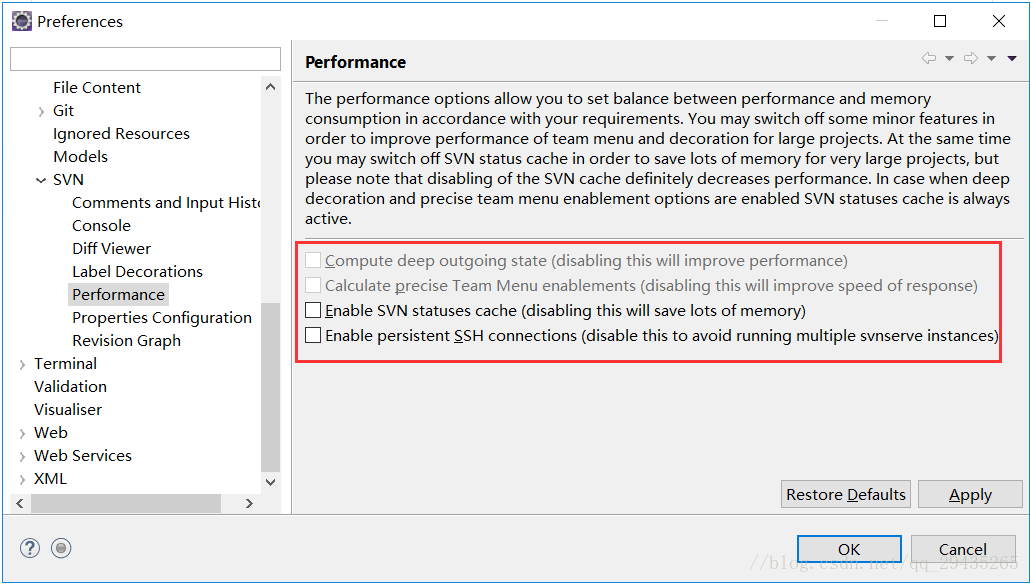
Task: Select Label Decorations under SVN
Action: pyautogui.click(x=137, y=271)
